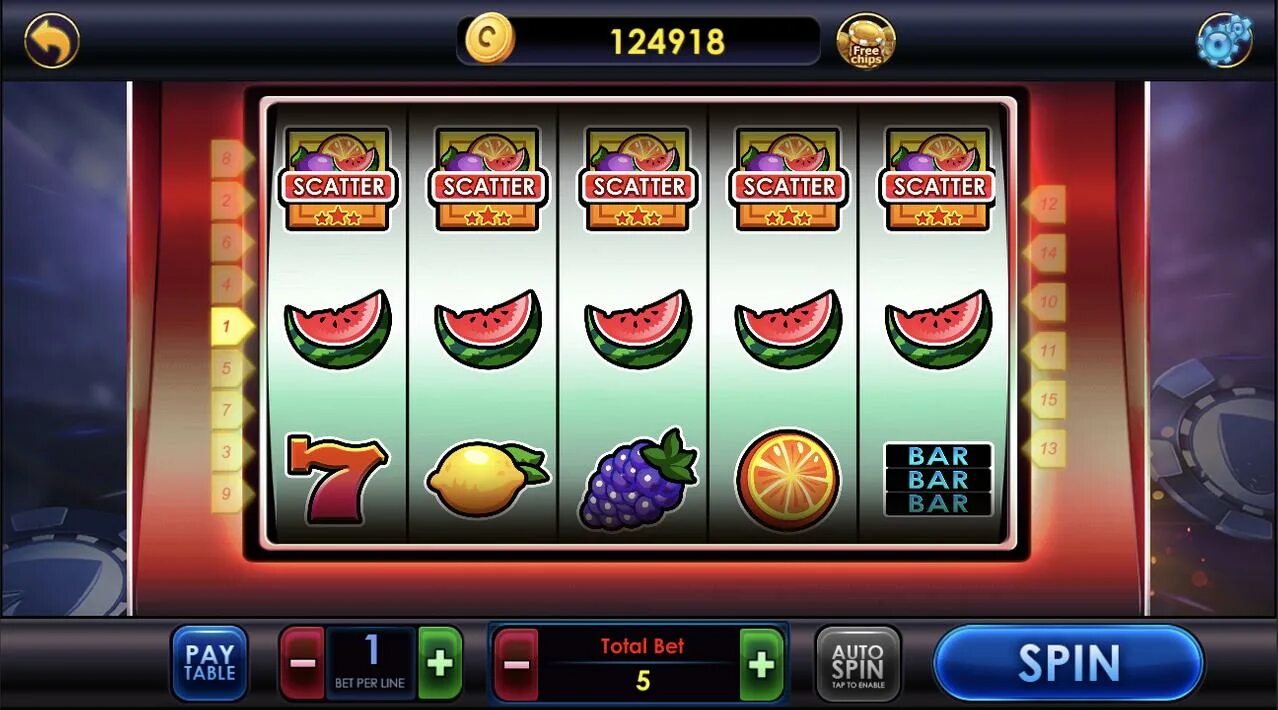Raise Total Bet using the green plus

coord(762,664)
